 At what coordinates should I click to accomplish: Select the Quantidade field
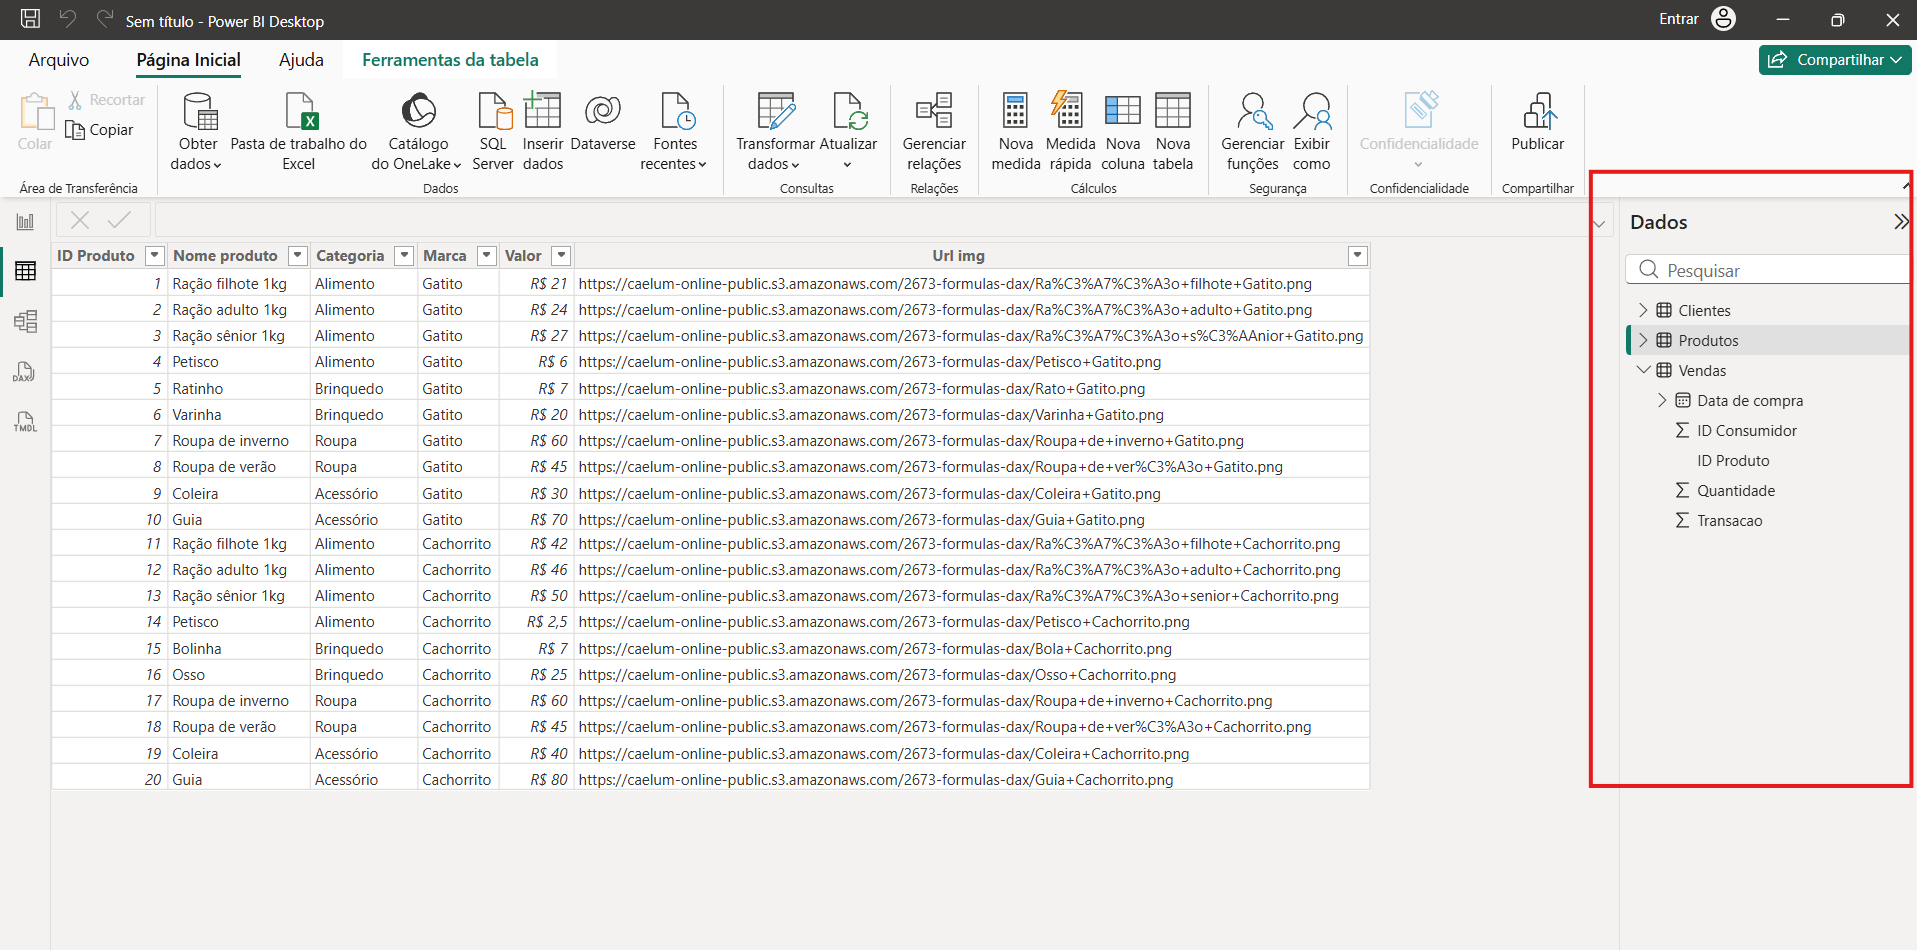1736,490
